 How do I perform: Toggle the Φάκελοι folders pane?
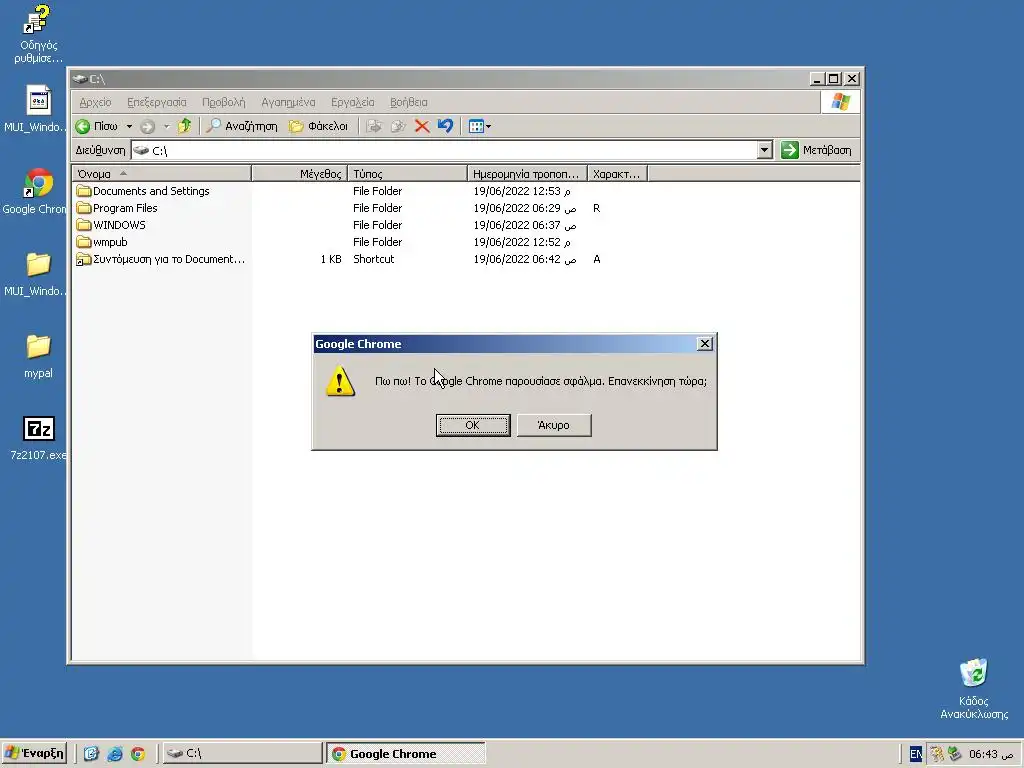coord(319,126)
